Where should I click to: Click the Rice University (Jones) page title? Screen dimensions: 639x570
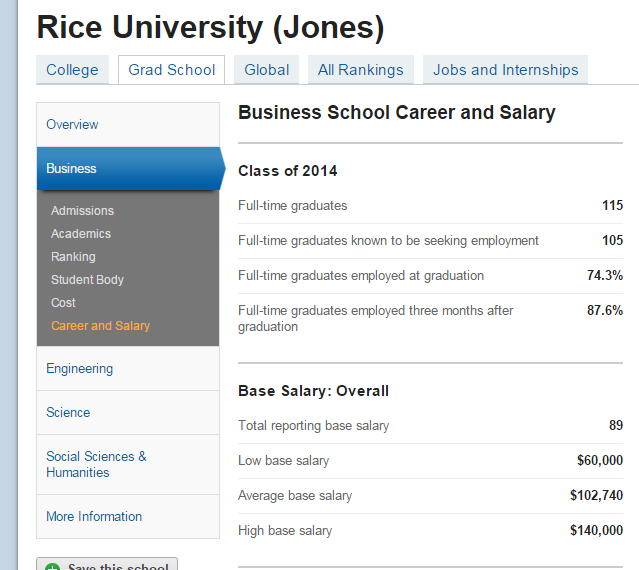click(x=210, y=27)
